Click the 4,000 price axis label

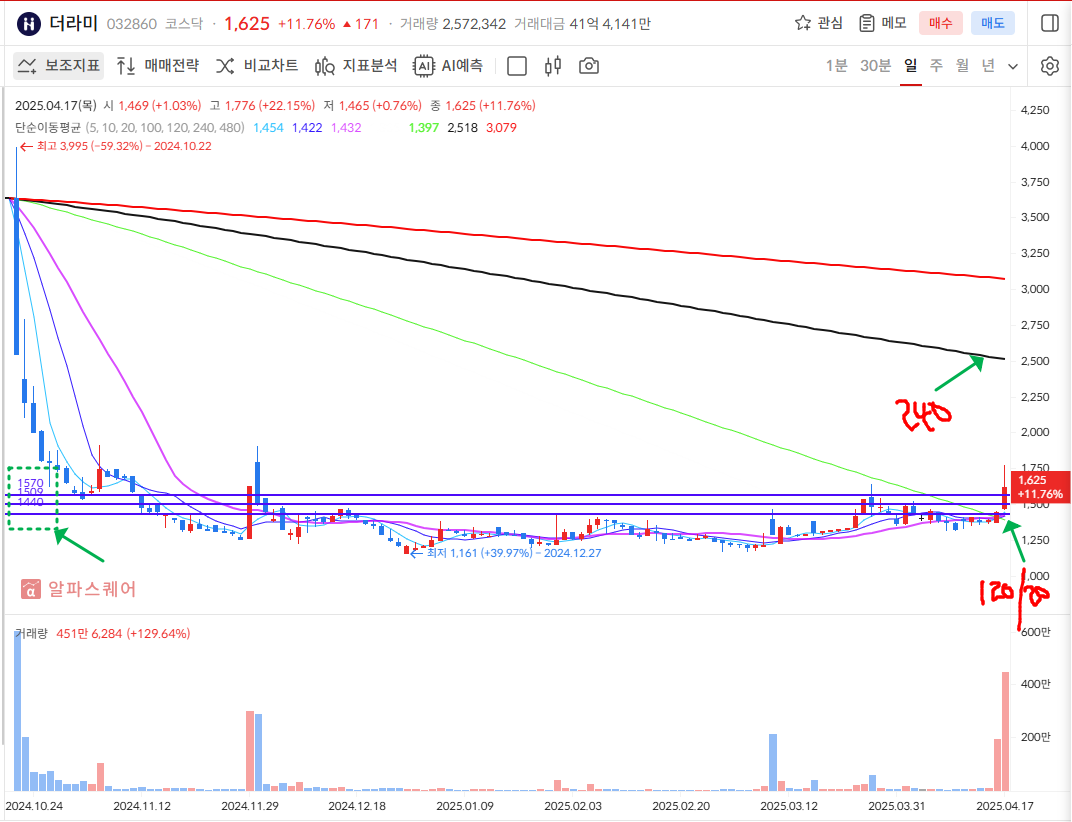(x=1035, y=146)
